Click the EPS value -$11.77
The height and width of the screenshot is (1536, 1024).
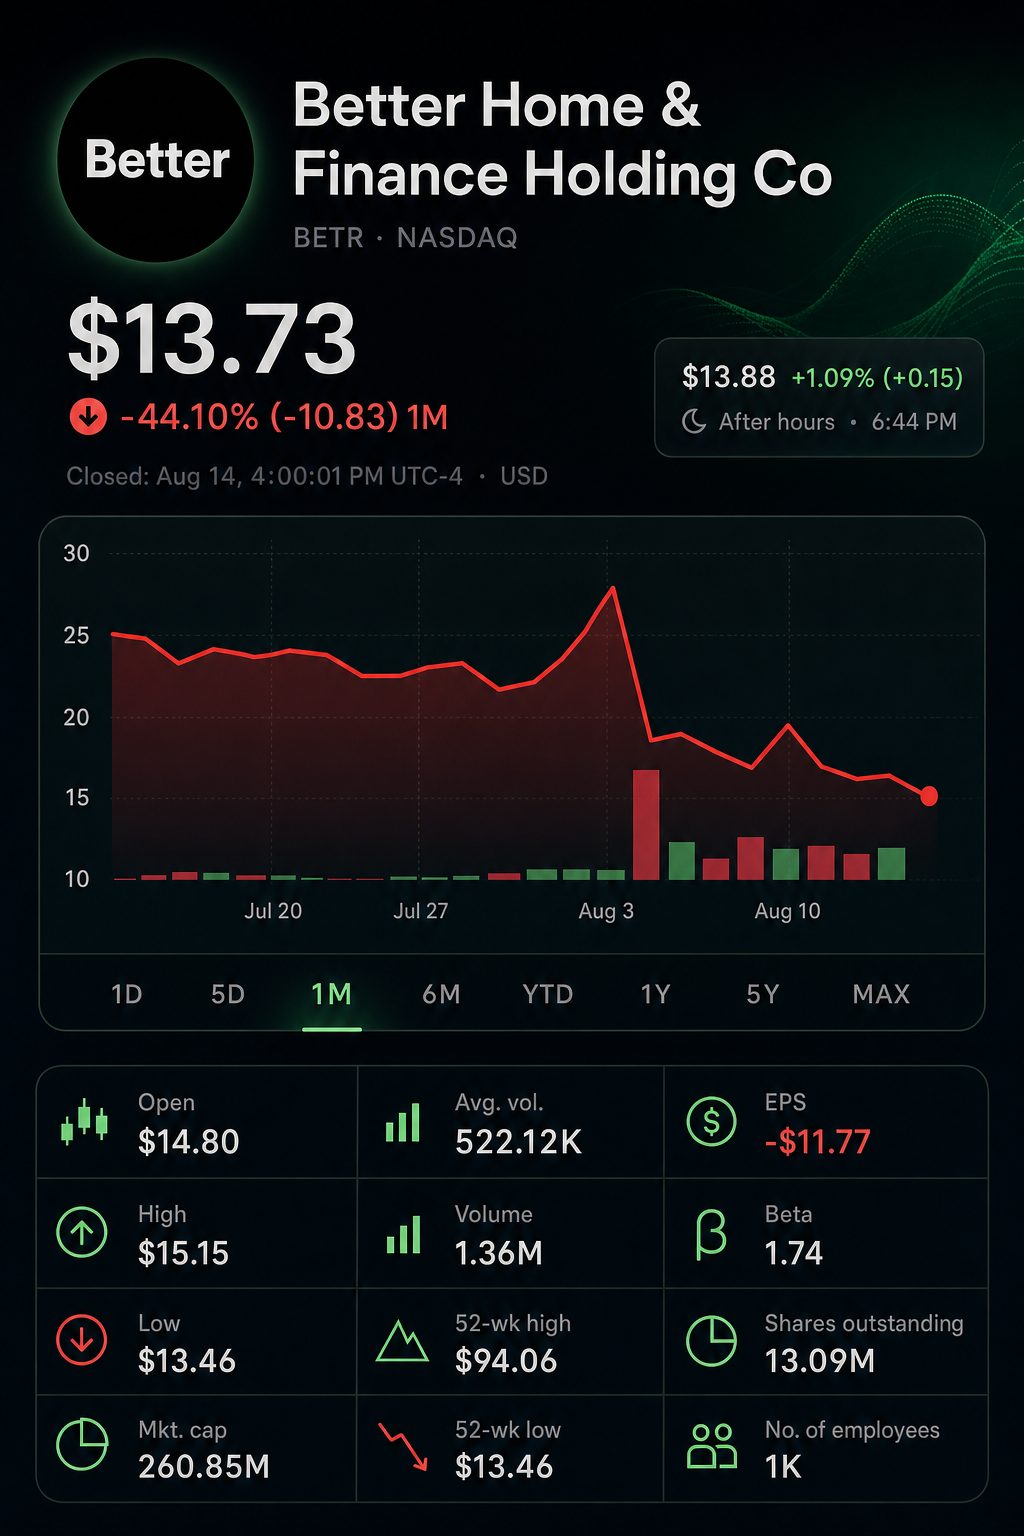tap(817, 1142)
